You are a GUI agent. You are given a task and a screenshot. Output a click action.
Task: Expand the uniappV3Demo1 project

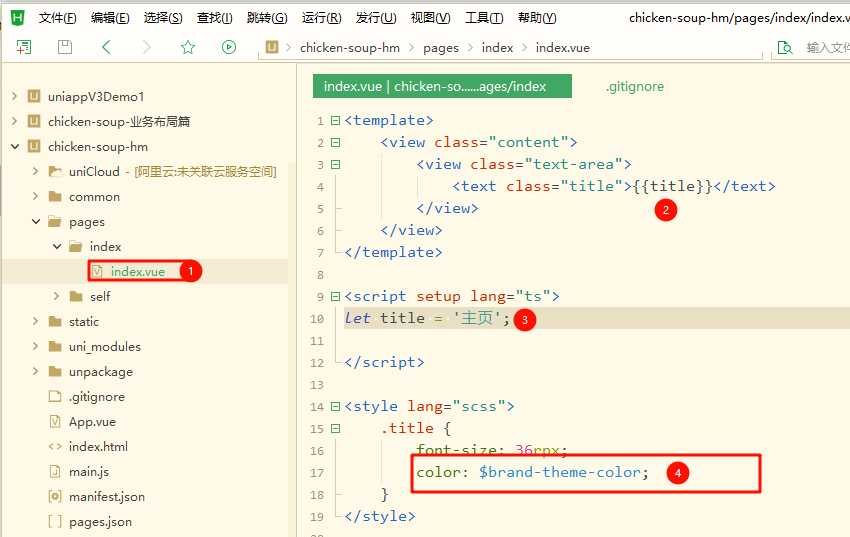(x=15, y=96)
